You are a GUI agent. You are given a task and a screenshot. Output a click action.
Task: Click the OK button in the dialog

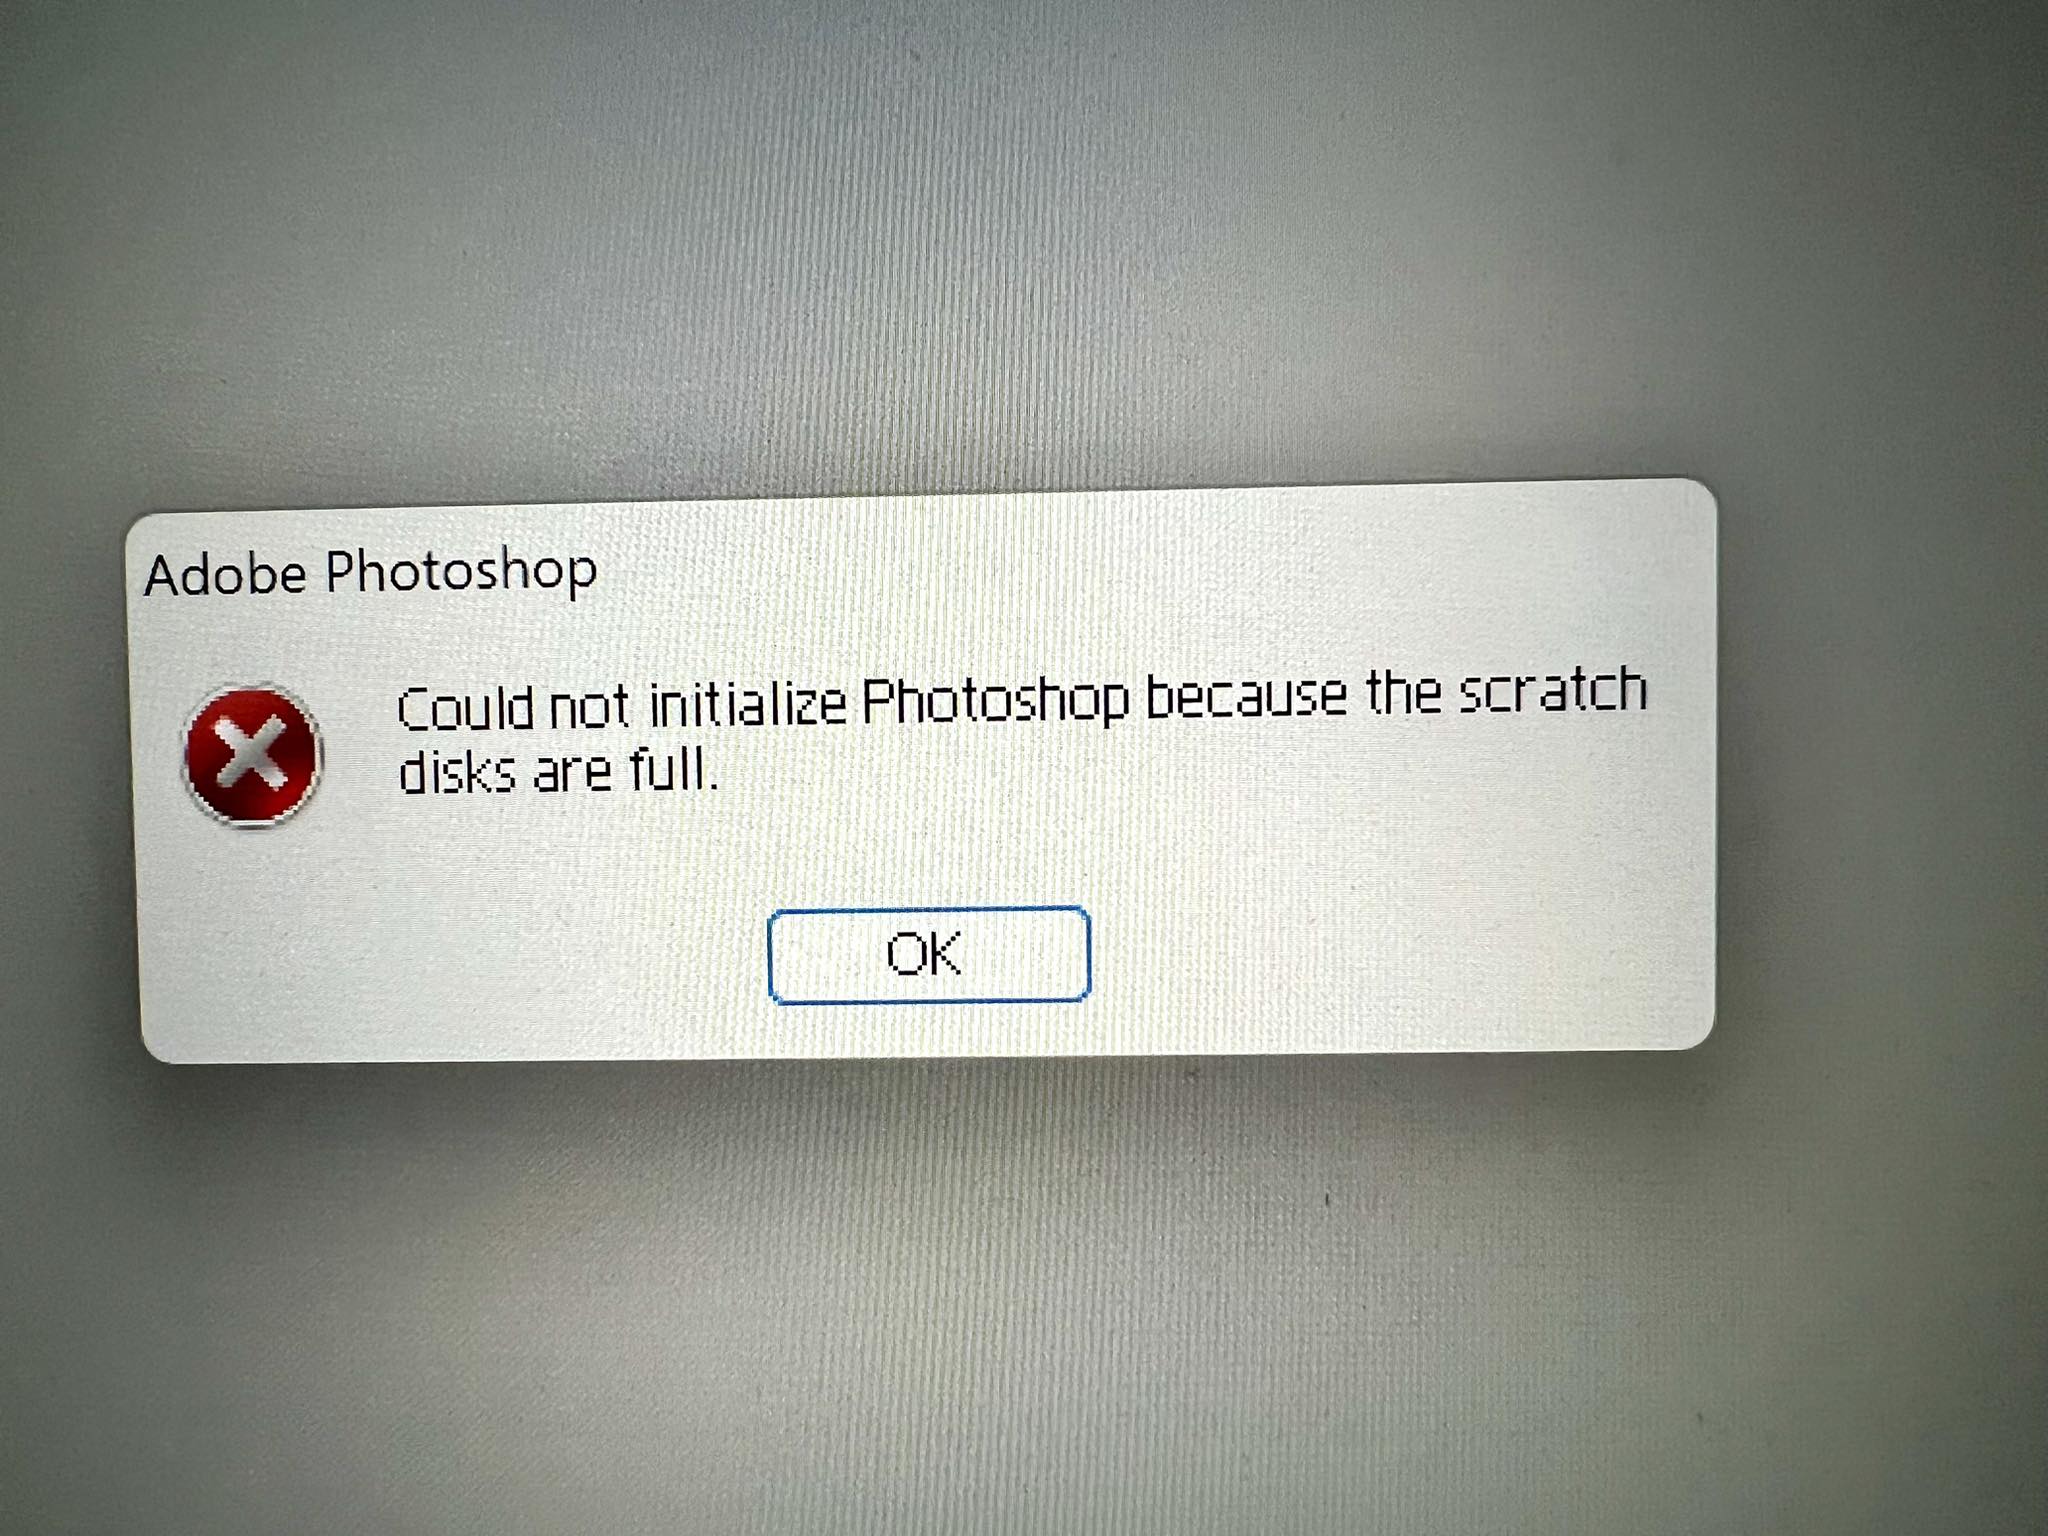click(x=928, y=954)
